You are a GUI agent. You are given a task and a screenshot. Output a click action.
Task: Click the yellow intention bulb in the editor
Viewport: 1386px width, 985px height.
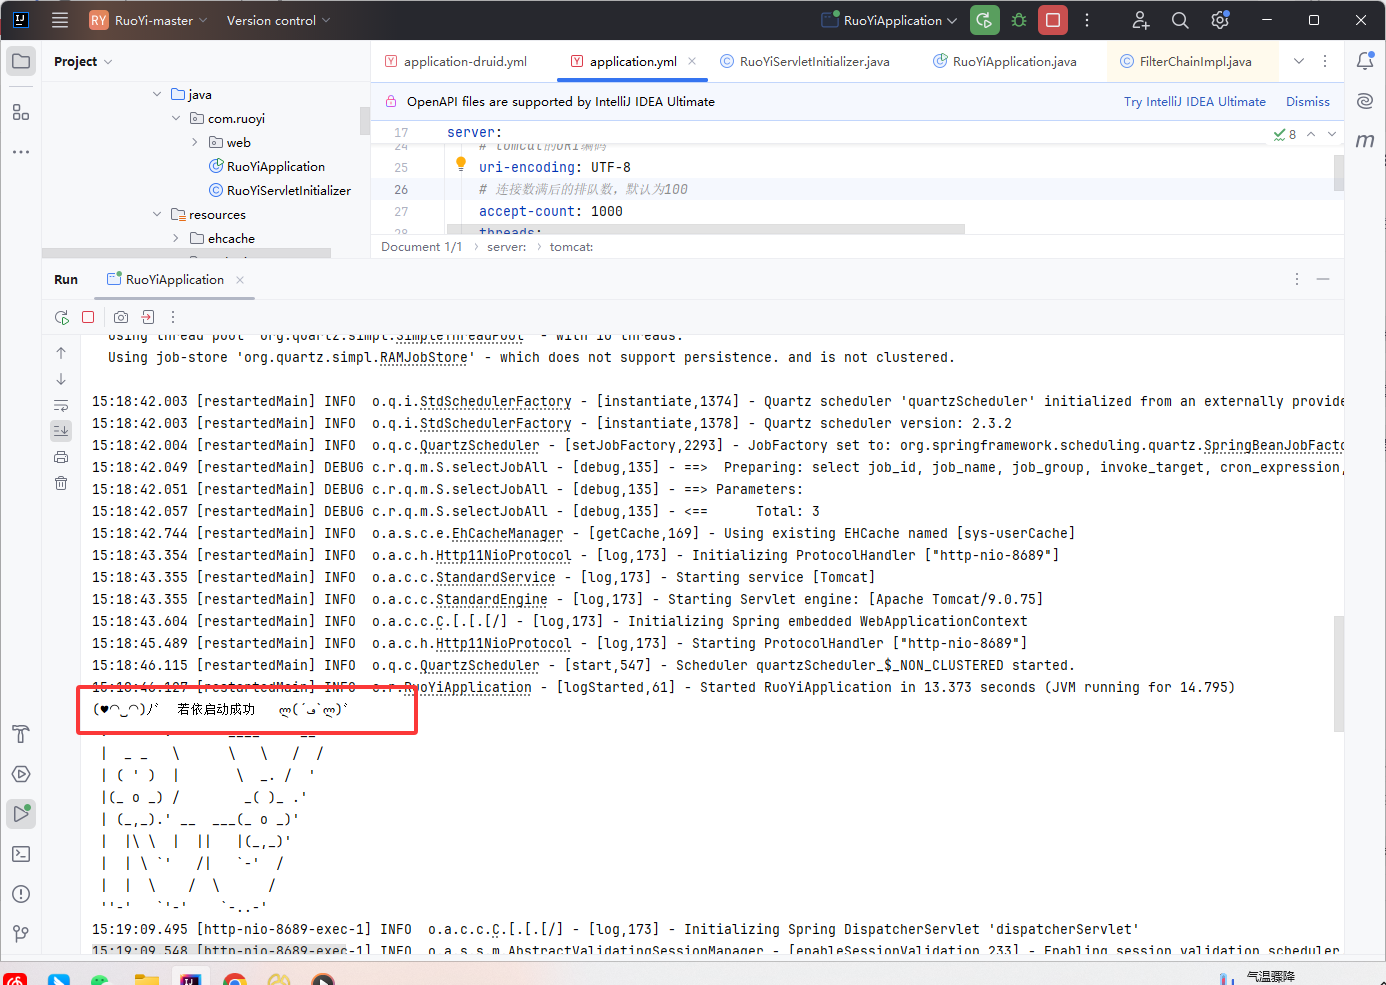click(461, 164)
